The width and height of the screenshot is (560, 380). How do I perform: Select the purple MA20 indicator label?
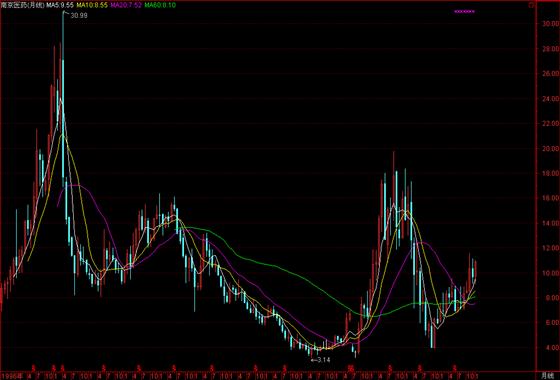[x=126, y=5]
